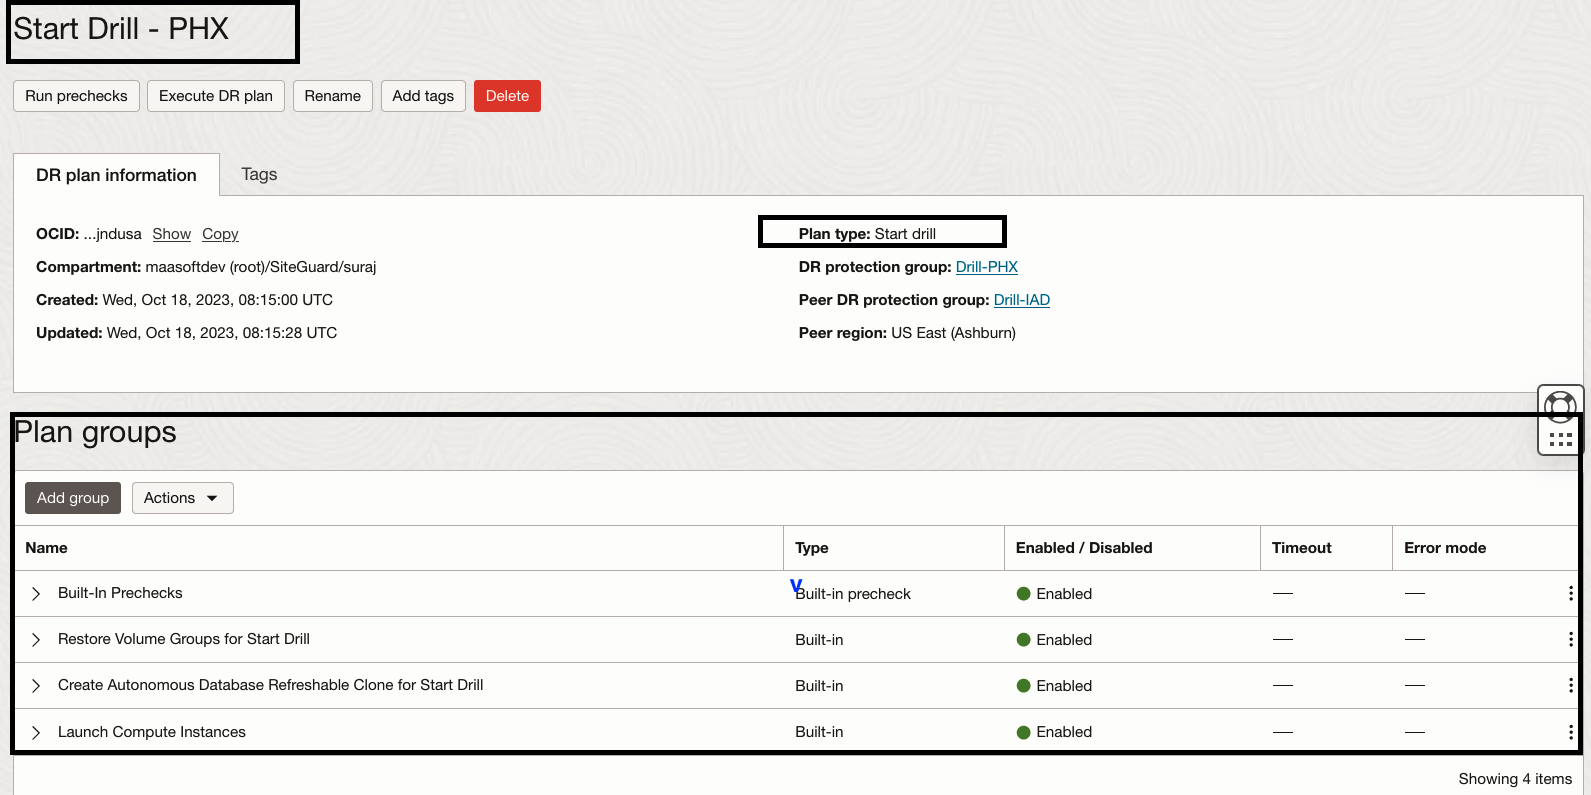Open the Actions dropdown menu

pyautogui.click(x=182, y=498)
